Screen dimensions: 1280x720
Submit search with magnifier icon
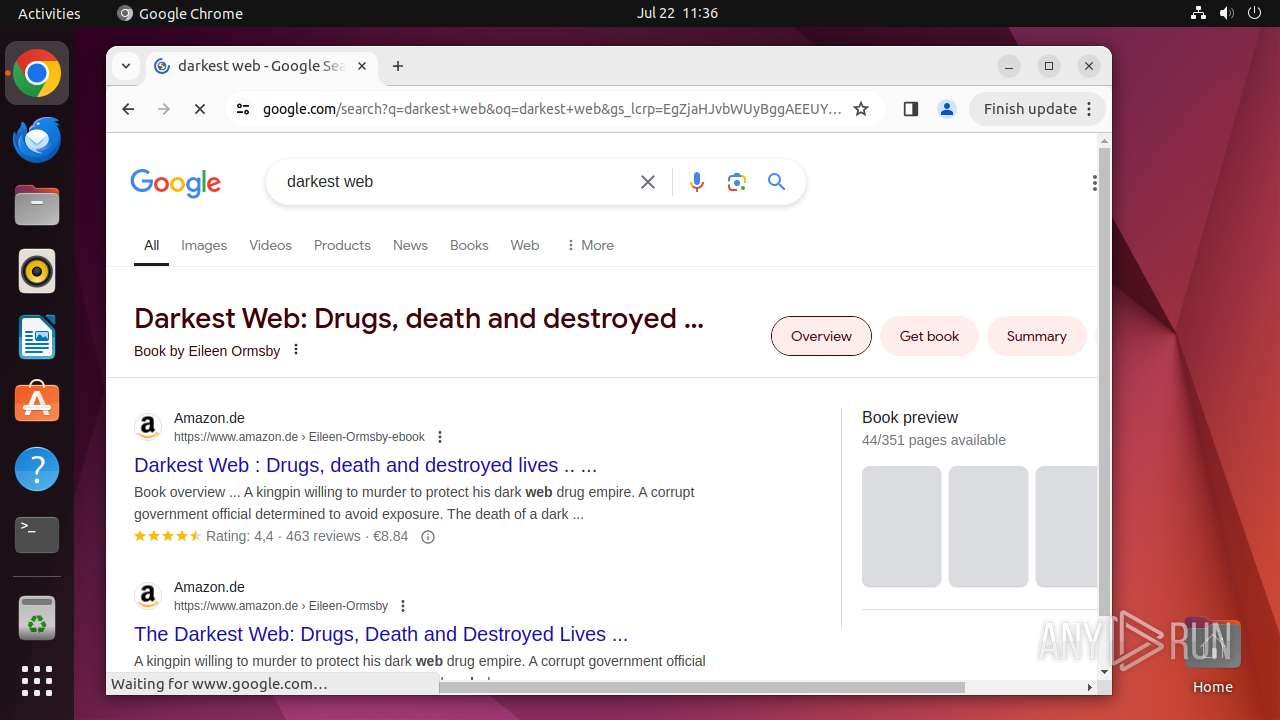[x=777, y=182]
